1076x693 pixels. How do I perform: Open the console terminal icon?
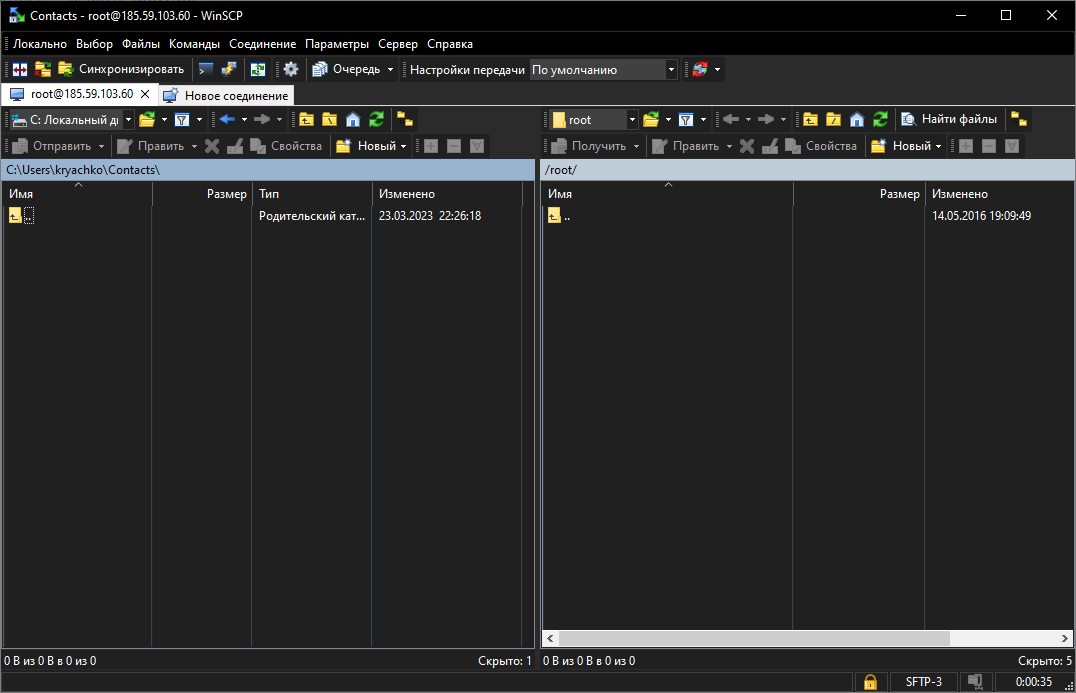(205, 69)
